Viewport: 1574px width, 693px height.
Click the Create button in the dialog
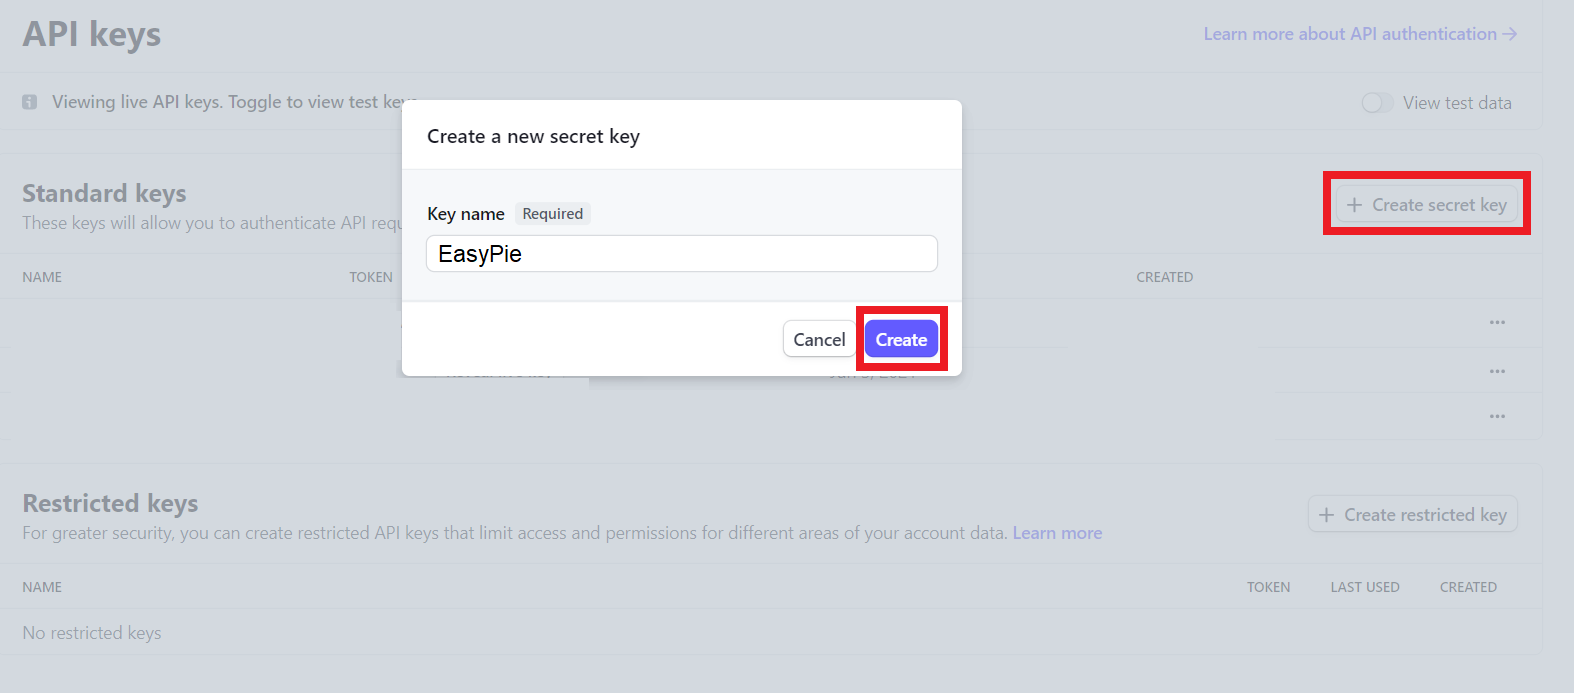(x=901, y=339)
